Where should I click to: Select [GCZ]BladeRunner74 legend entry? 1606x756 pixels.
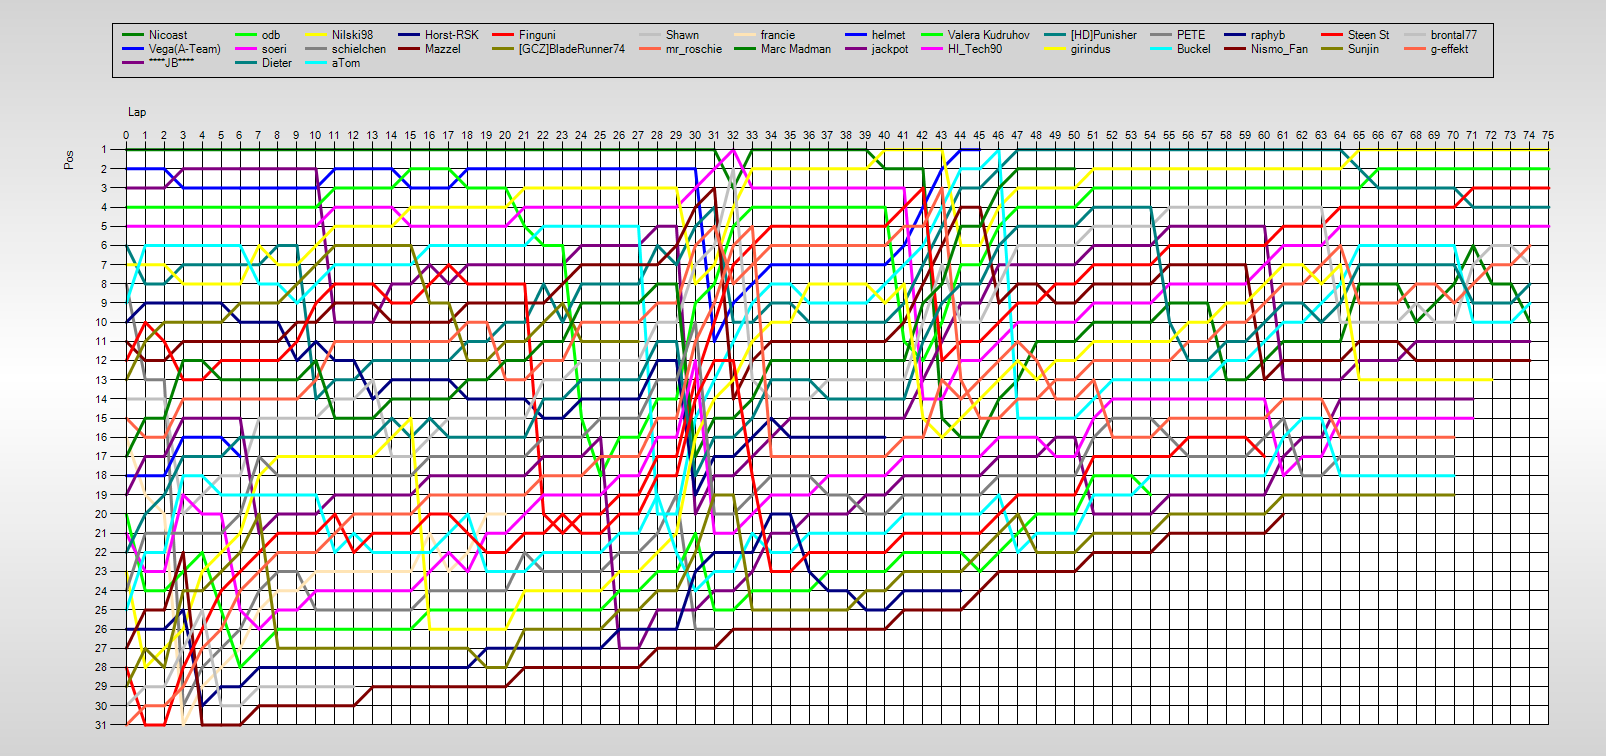click(x=571, y=49)
